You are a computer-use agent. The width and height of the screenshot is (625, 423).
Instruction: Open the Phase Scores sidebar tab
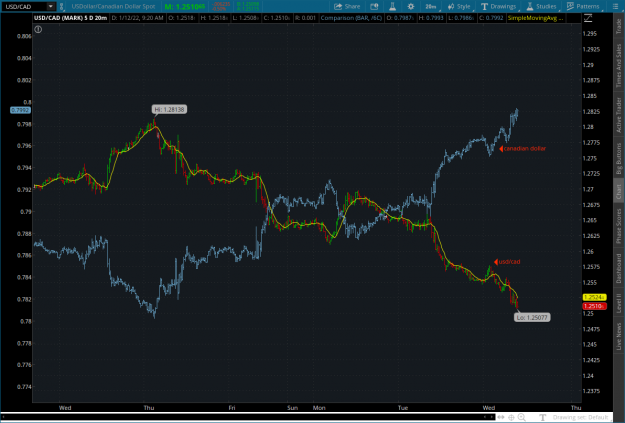pyautogui.click(x=619, y=226)
